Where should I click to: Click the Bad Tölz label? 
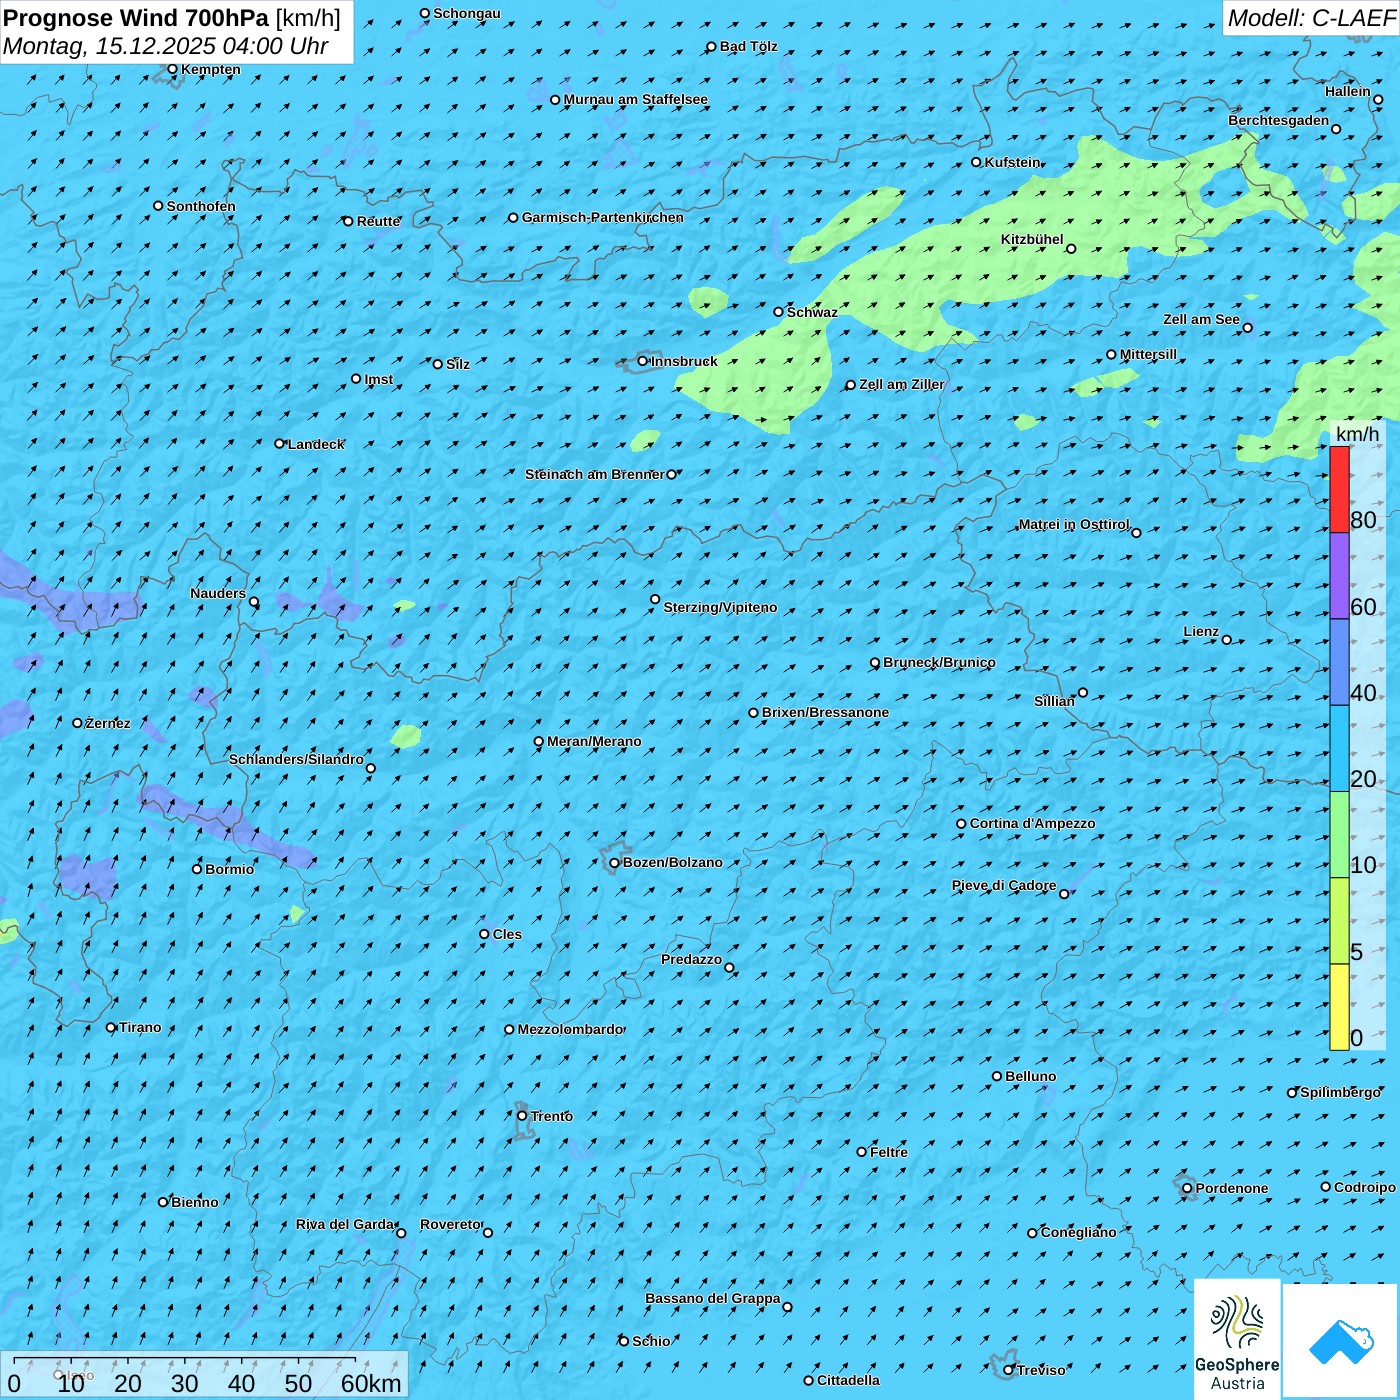pyautogui.click(x=748, y=46)
